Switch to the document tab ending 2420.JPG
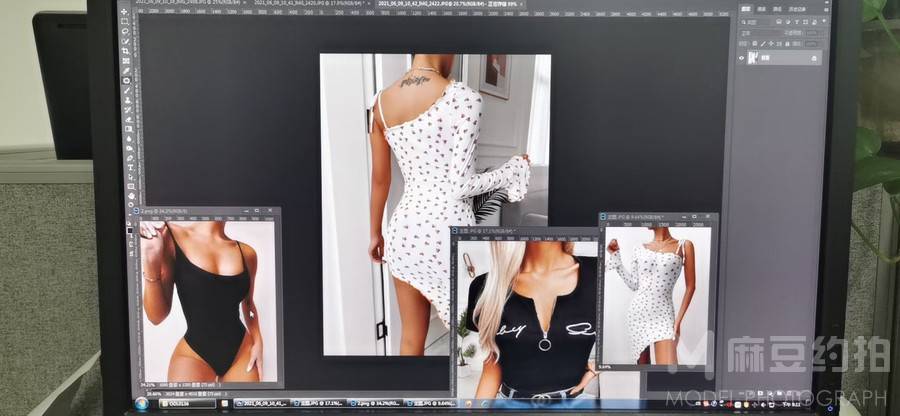 point(311,3)
